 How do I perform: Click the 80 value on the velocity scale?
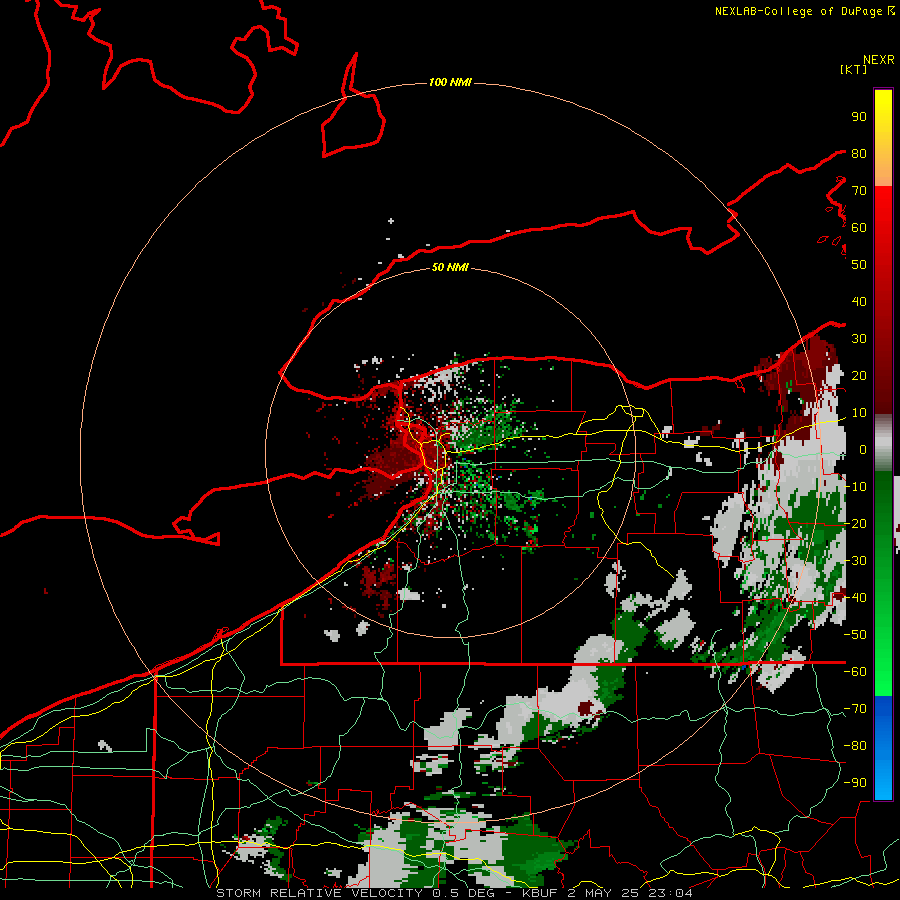[859, 154]
